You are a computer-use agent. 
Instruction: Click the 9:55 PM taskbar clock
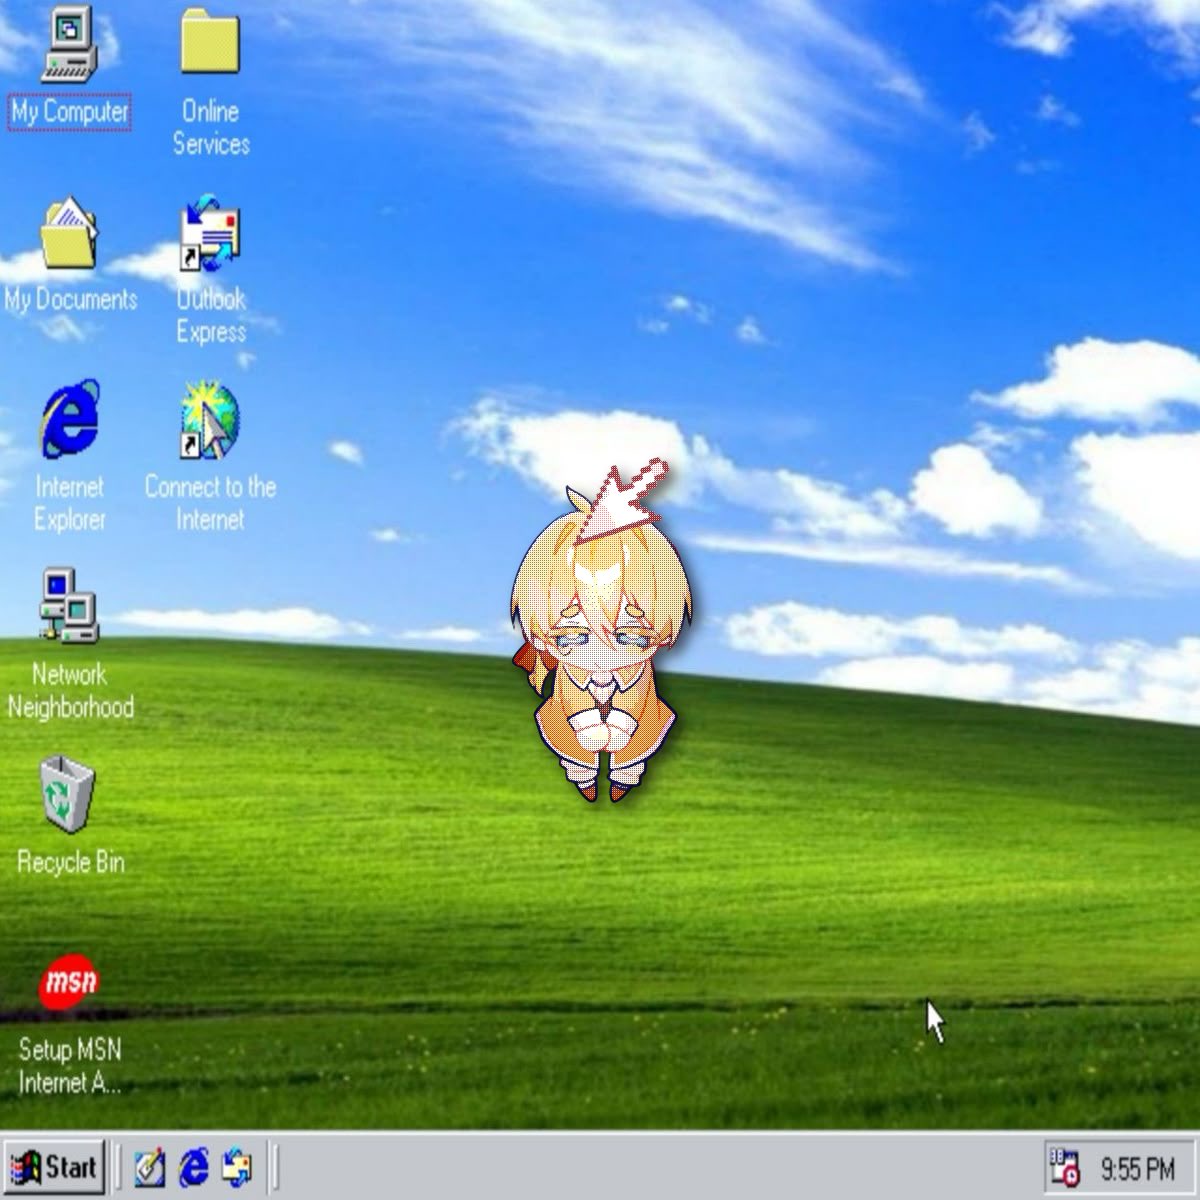coord(1138,1168)
